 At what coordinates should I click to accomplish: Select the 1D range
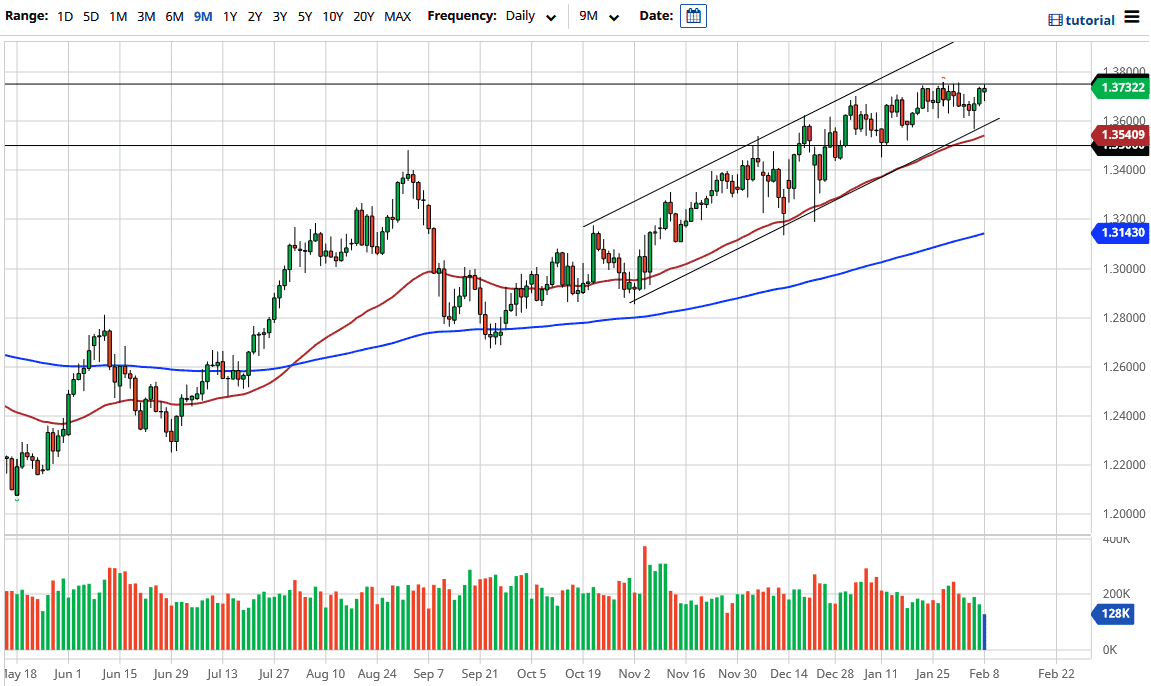coord(65,16)
